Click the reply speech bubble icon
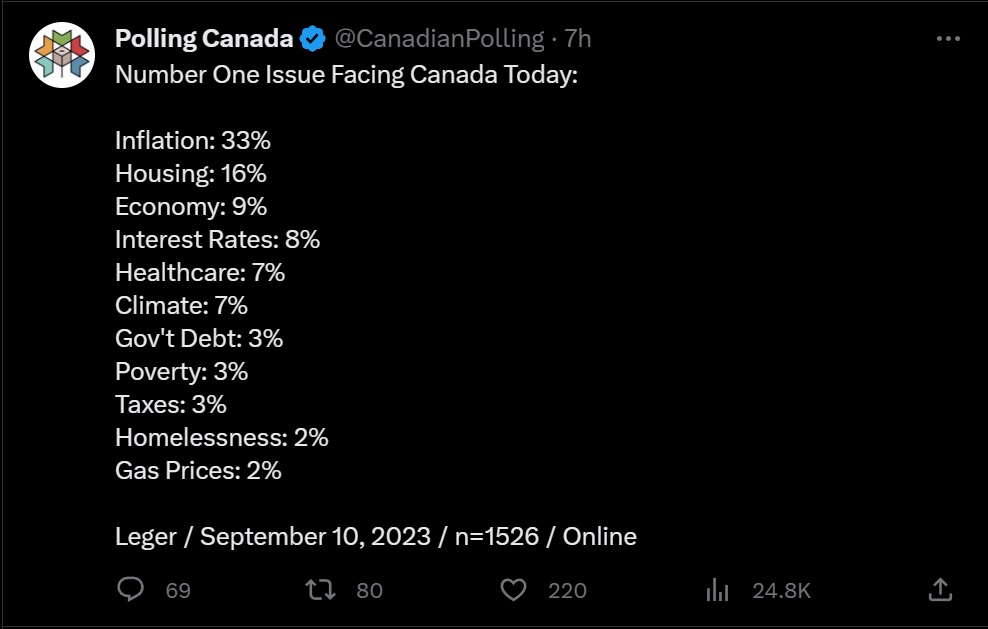 click(131, 590)
